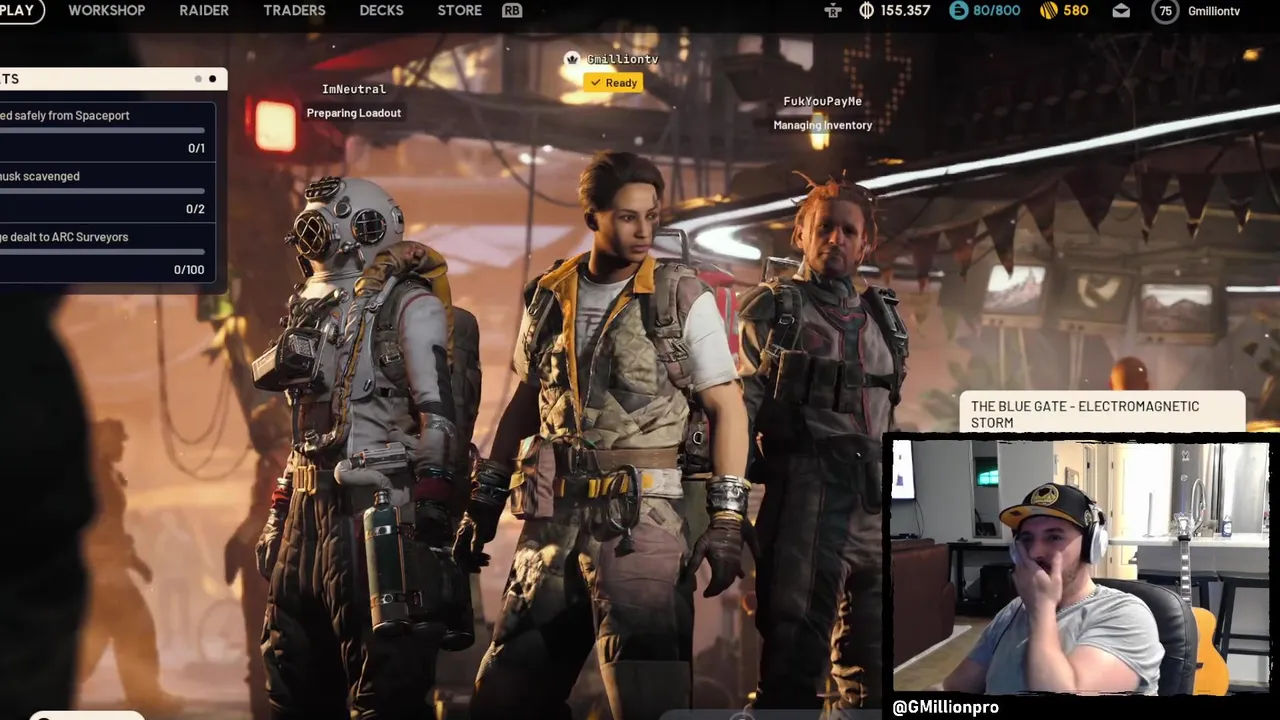
Task: Click the party leader crown icon beside Gmilliontv
Action: coord(571,59)
